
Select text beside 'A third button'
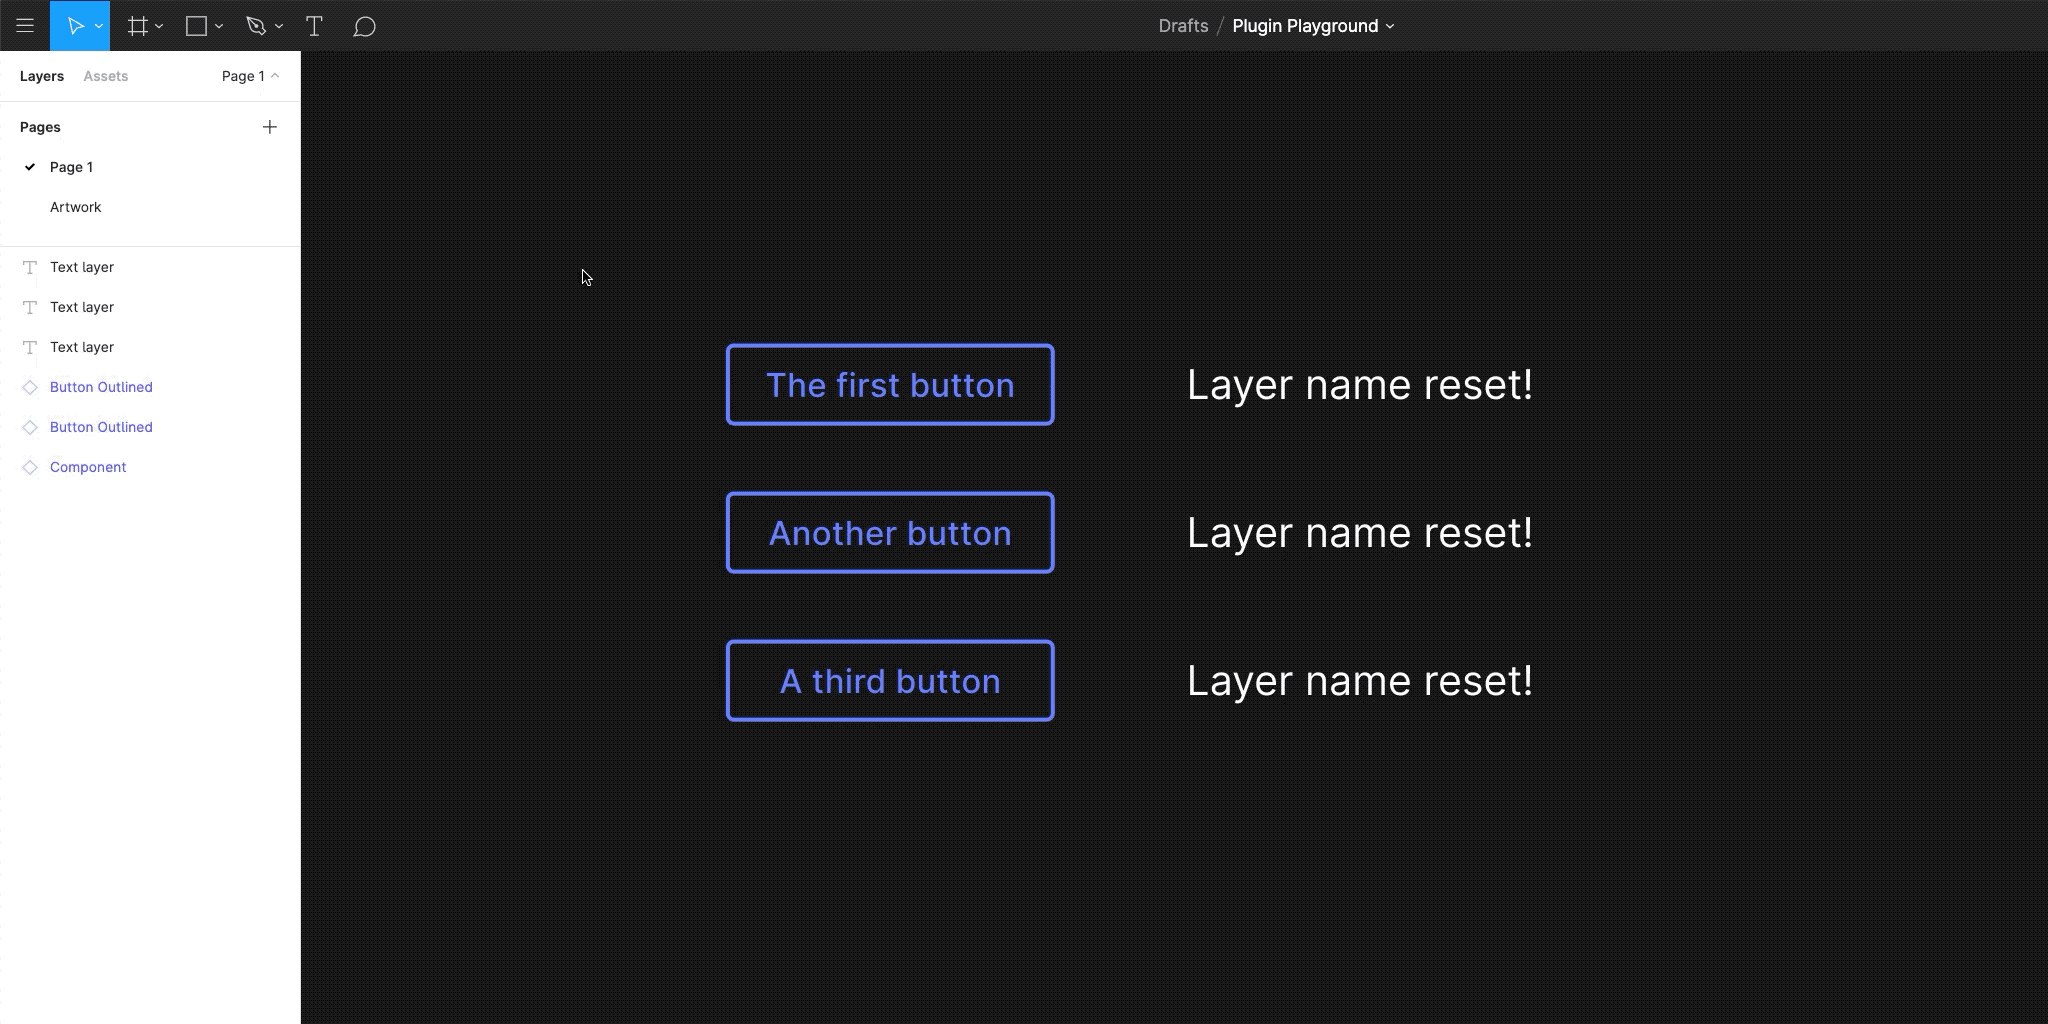point(1360,681)
